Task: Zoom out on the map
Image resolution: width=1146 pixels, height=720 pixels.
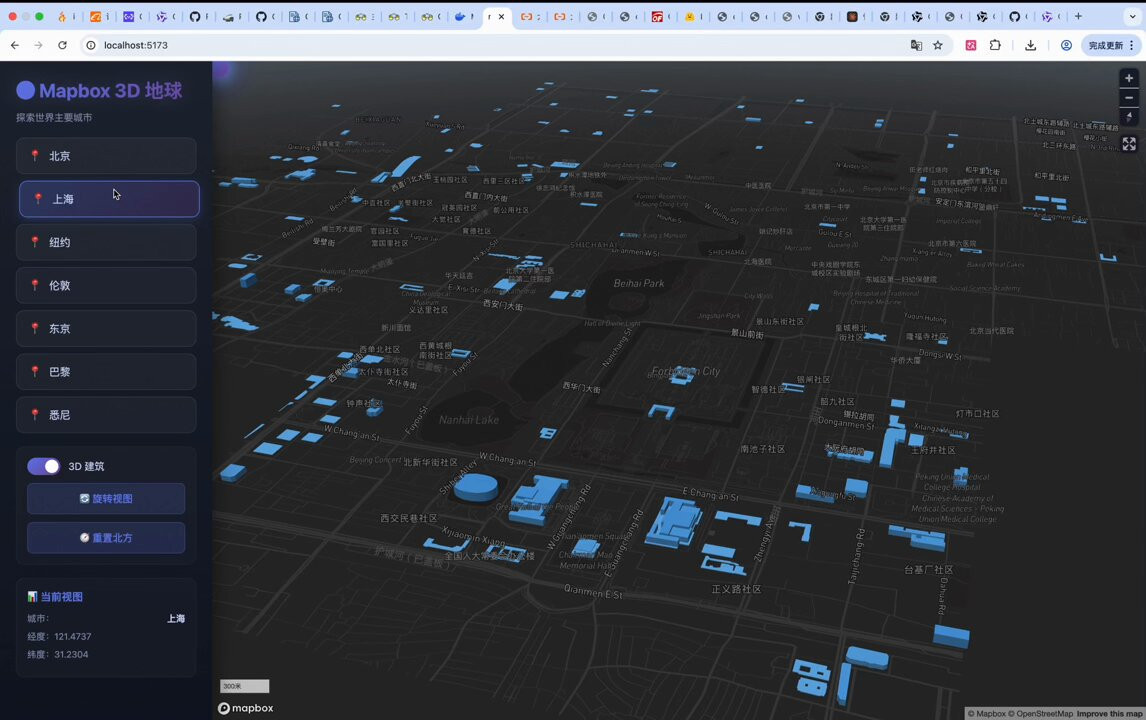Action: tap(1128, 98)
